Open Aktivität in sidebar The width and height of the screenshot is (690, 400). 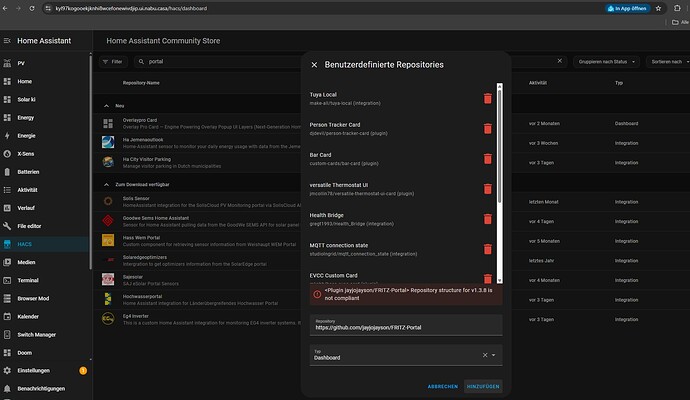pyautogui.click(x=45, y=190)
